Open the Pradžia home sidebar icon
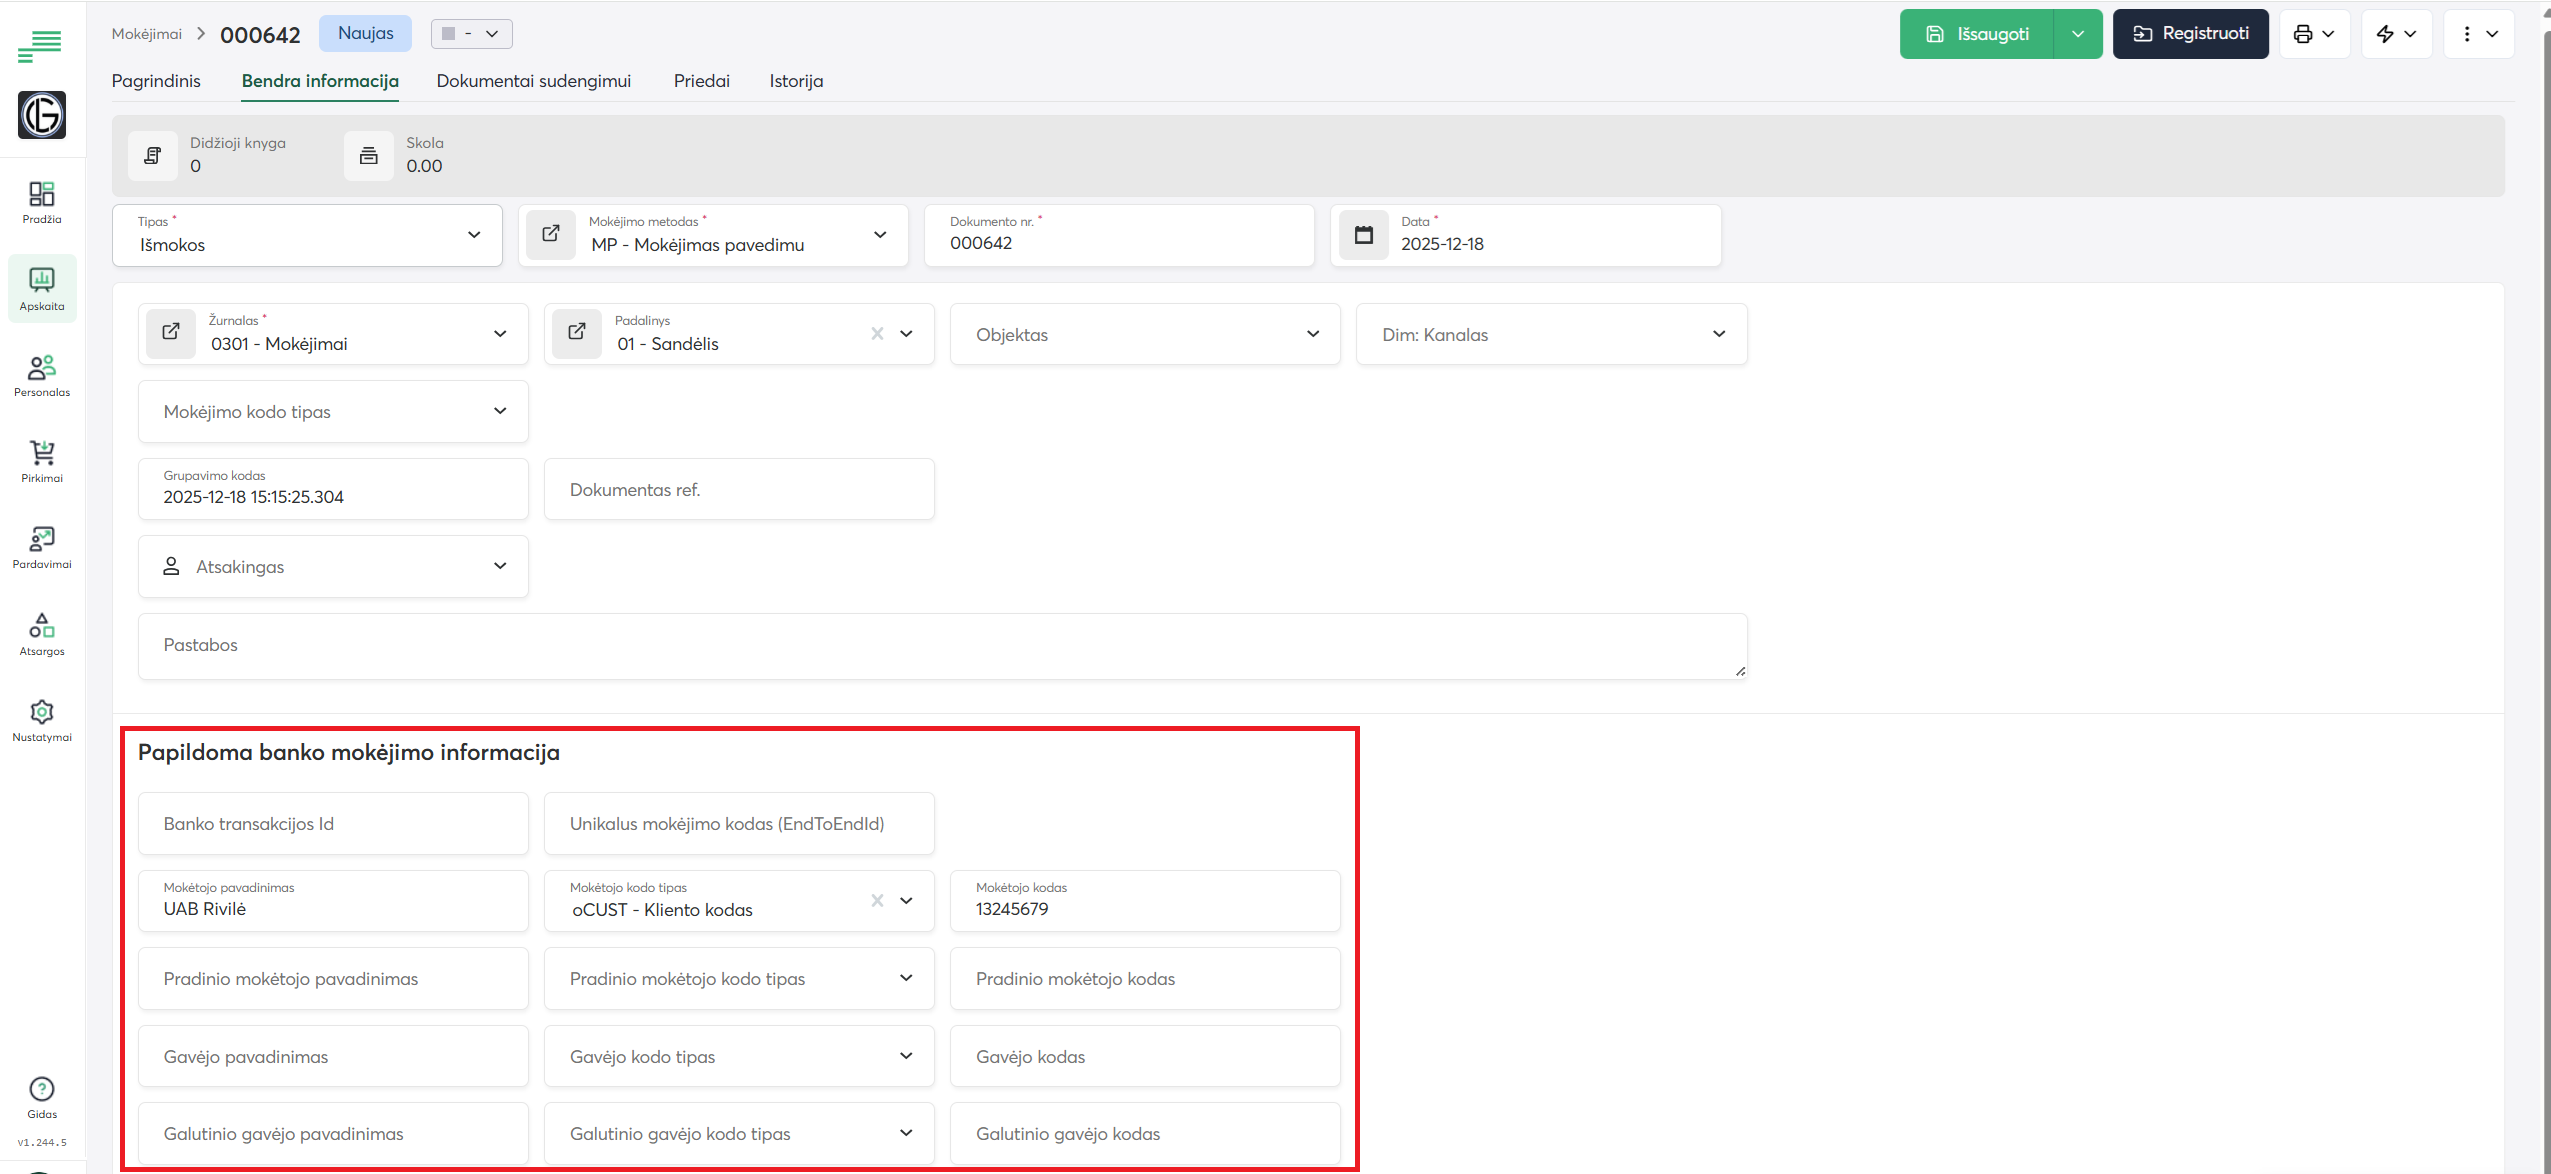 coord(42,201)
